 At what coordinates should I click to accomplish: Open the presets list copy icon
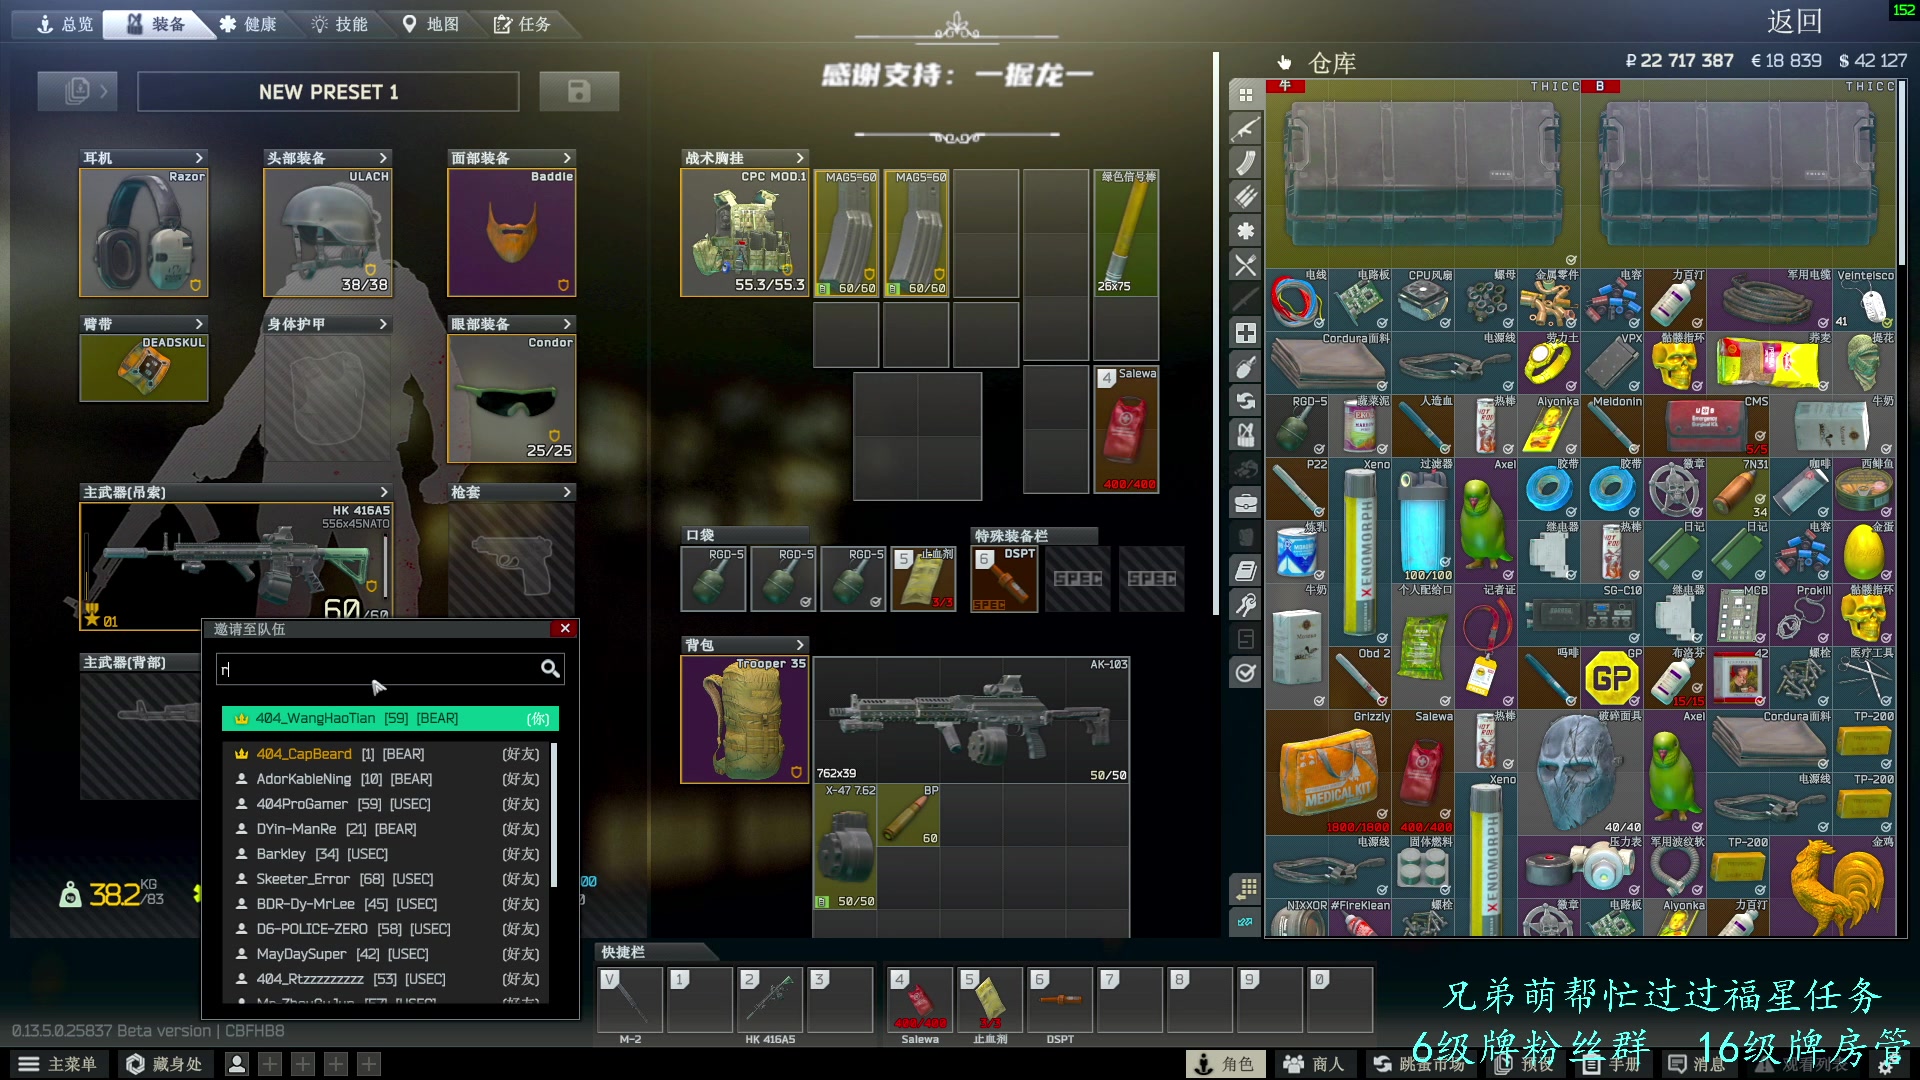(77, 91)
